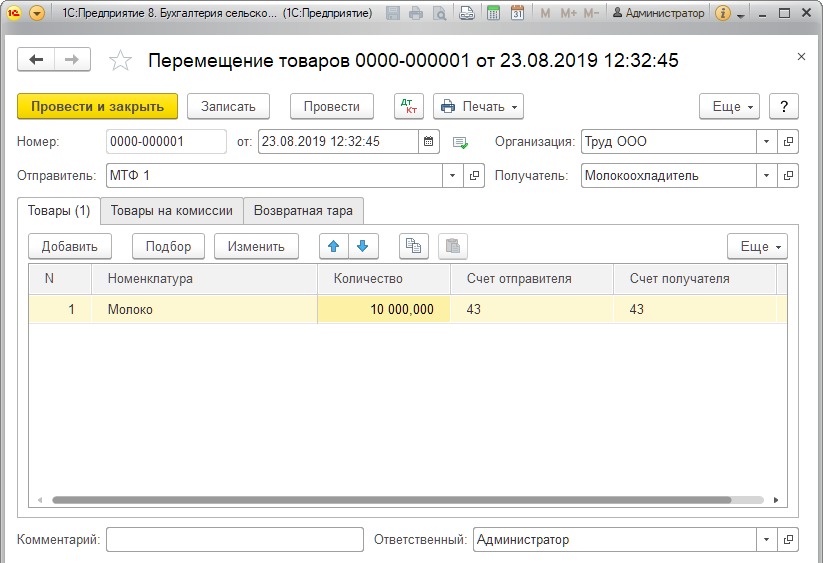Go forward with the right arrow button

pyautogui.click(x=72, y=60)
